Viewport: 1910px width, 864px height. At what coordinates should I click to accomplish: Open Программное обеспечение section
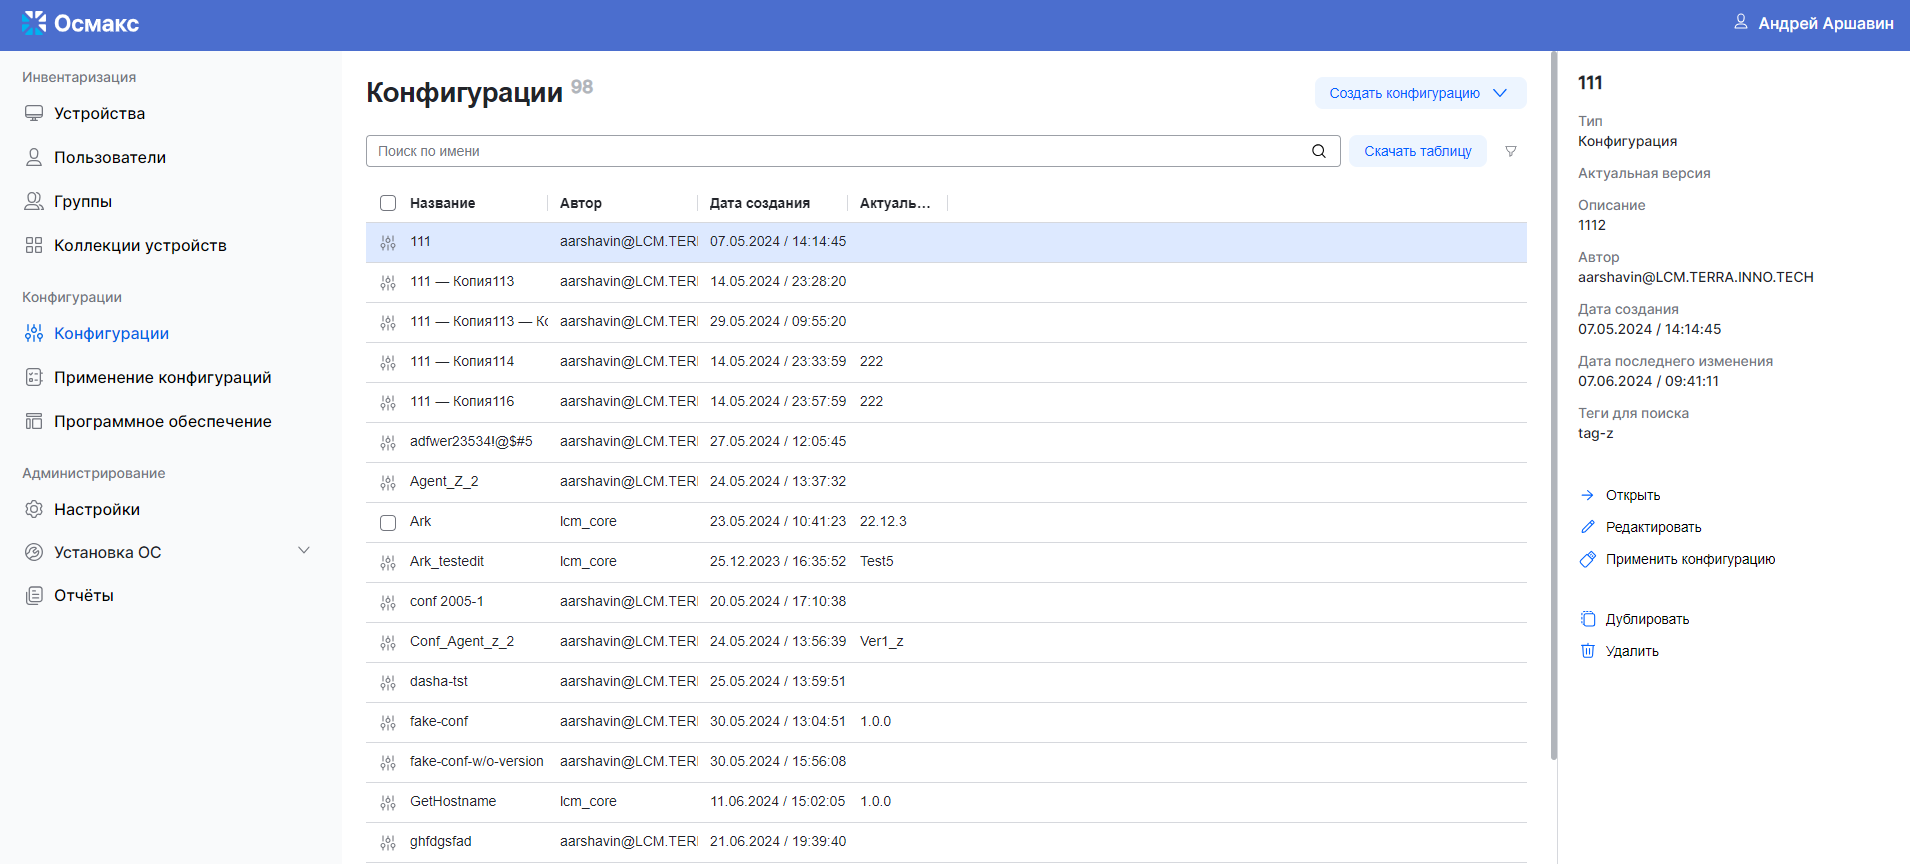click(163, 421)
